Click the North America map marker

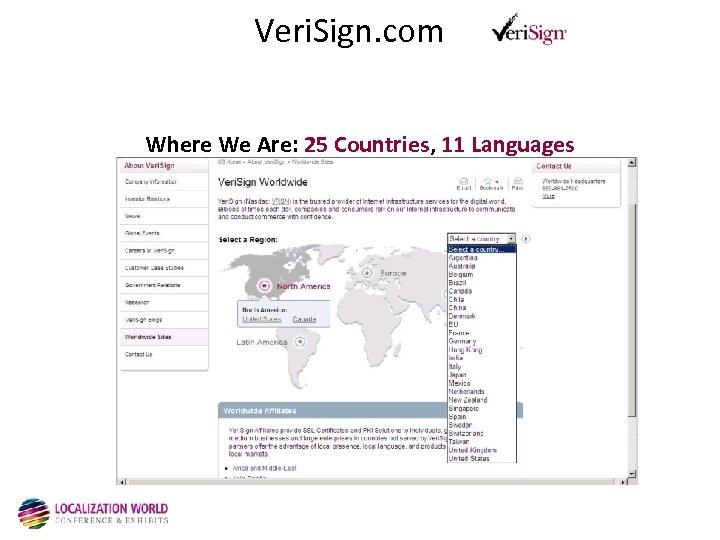click(x=264, y=286)
